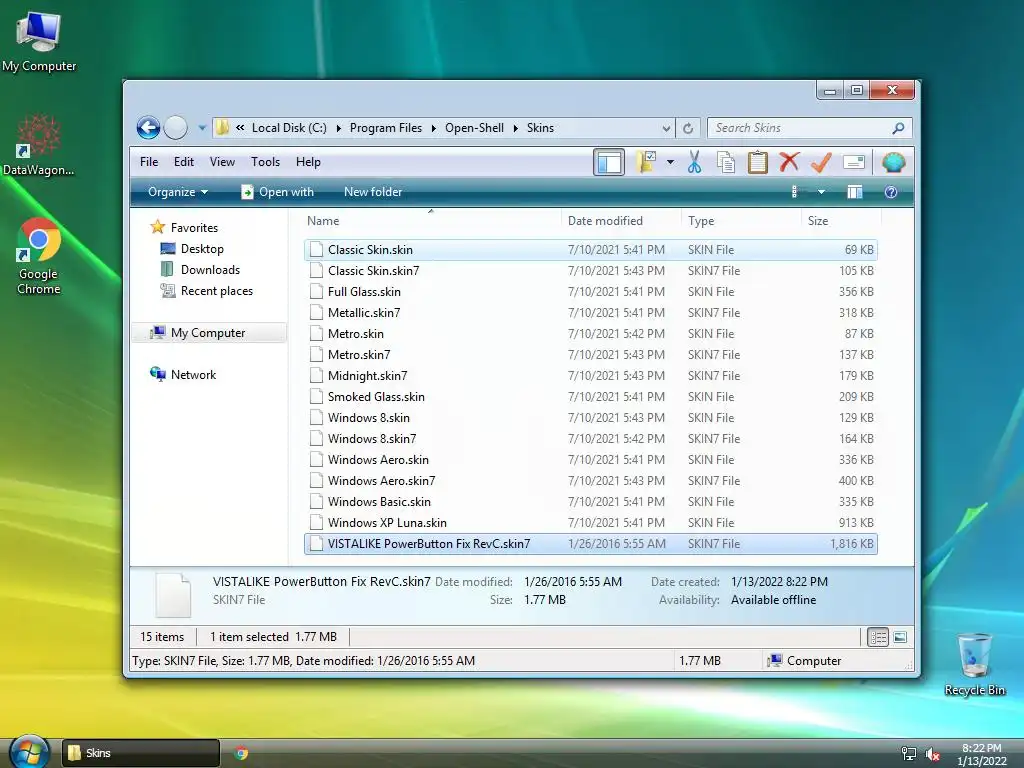Click Chrome icon in the taskbar
This screenshot has width=1024, height=768.
click(241, 753)
